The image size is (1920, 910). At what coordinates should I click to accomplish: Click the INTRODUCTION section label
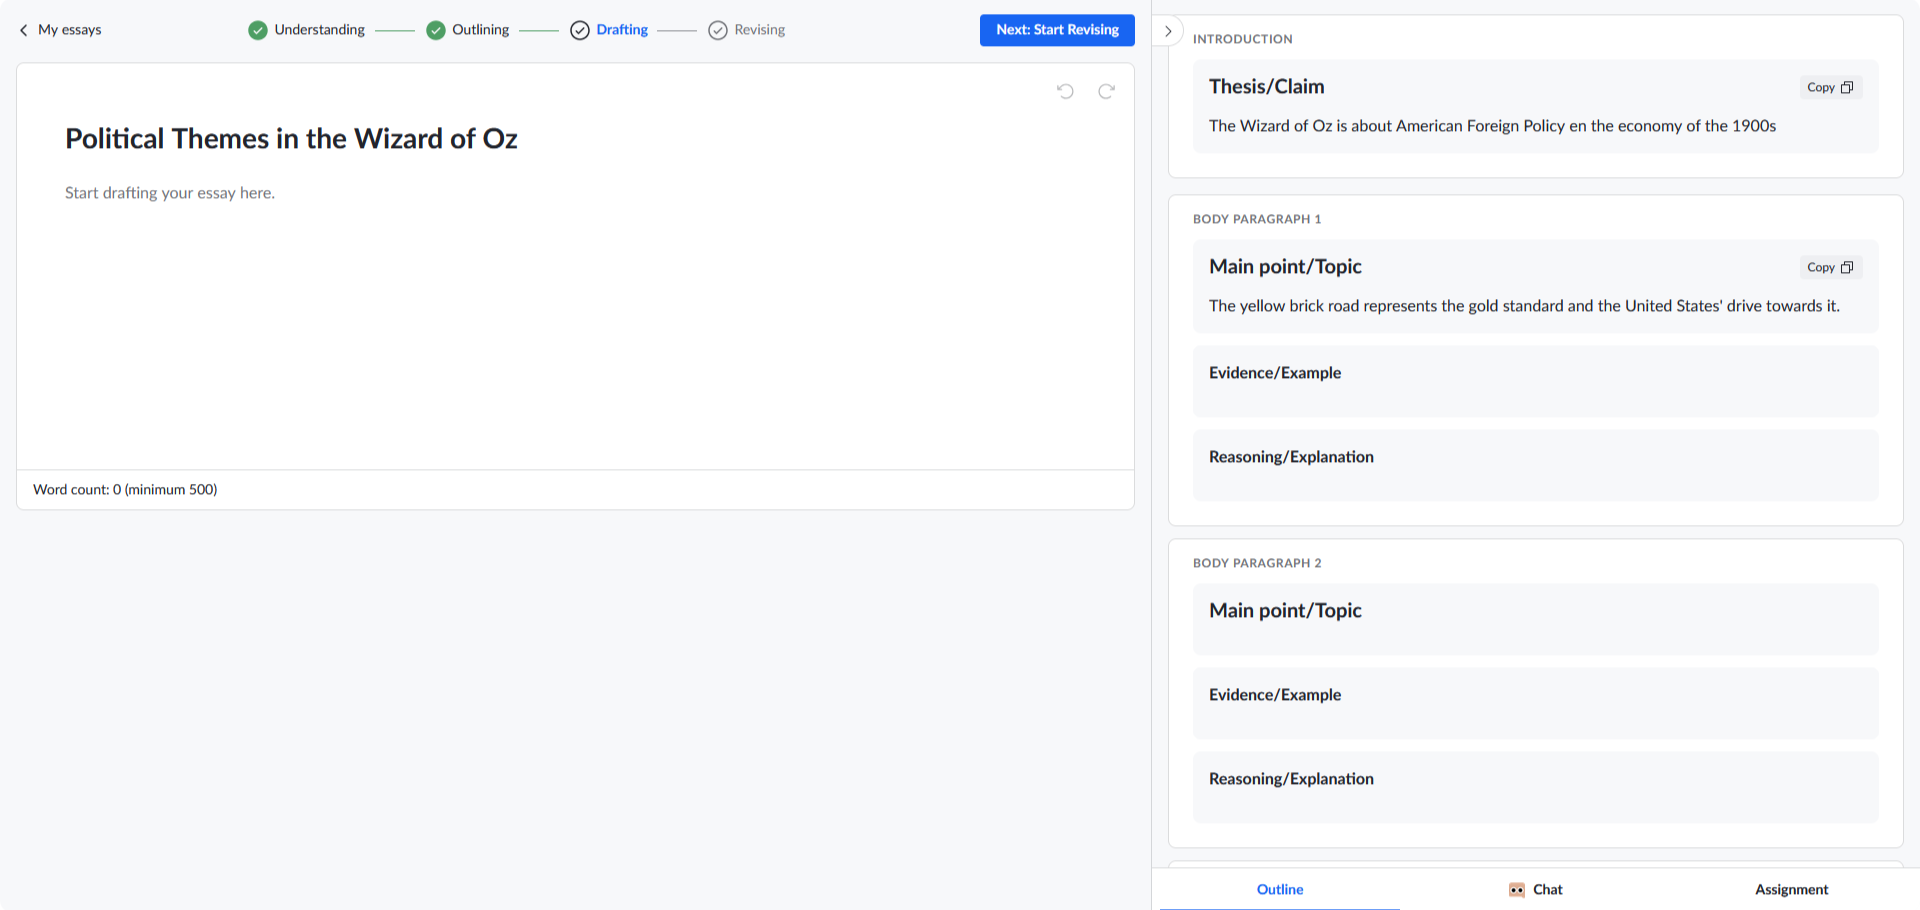[x=1242, y=39]
